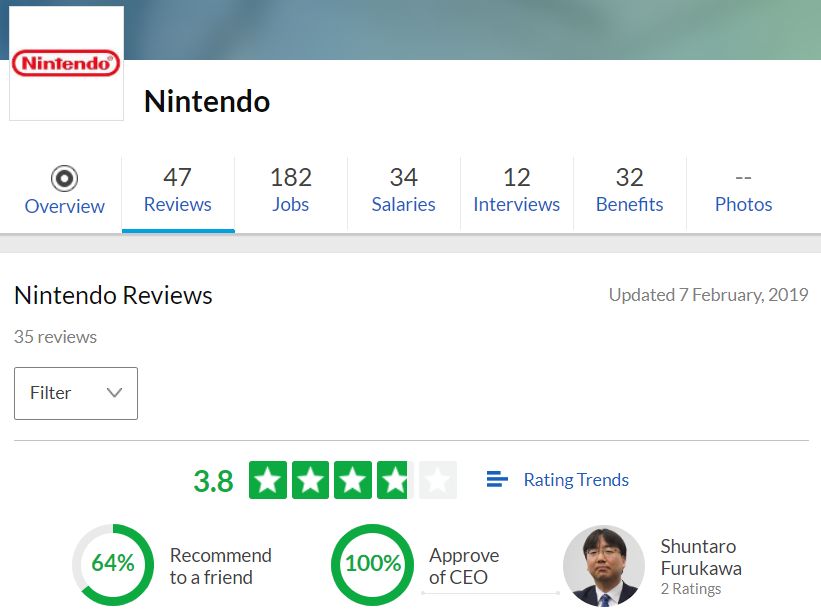
Task: View the 34 Salaries tab
Action: pyautogui.click(x=404, y=192)
